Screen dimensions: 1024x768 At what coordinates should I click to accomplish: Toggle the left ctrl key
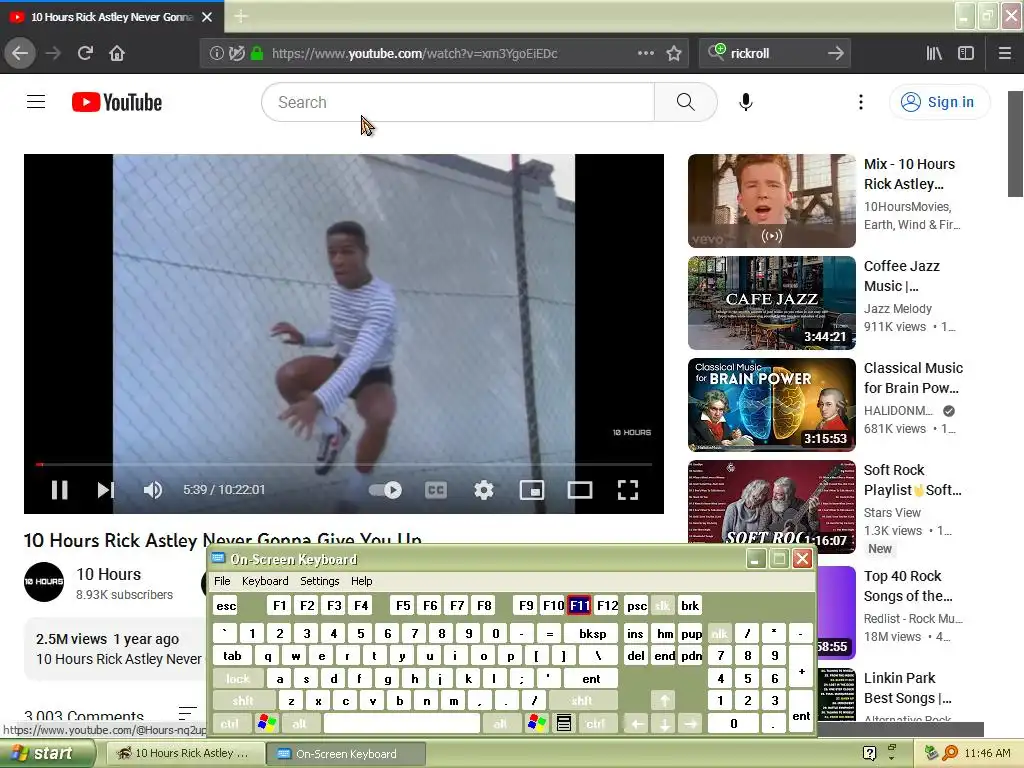coord(229,724)
